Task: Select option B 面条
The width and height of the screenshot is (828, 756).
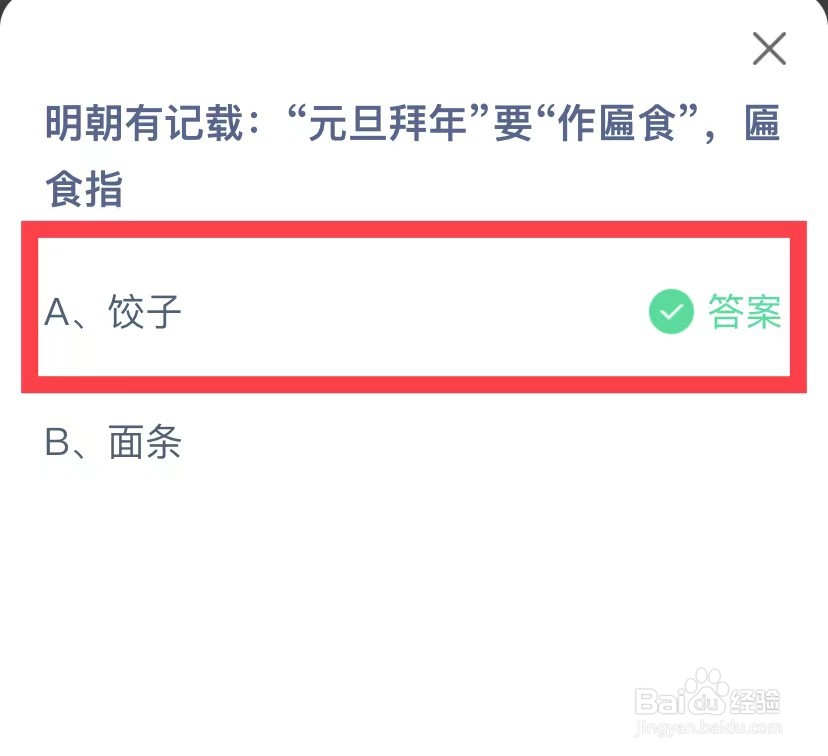Action: pyautogui.click(x=113, y=443)
